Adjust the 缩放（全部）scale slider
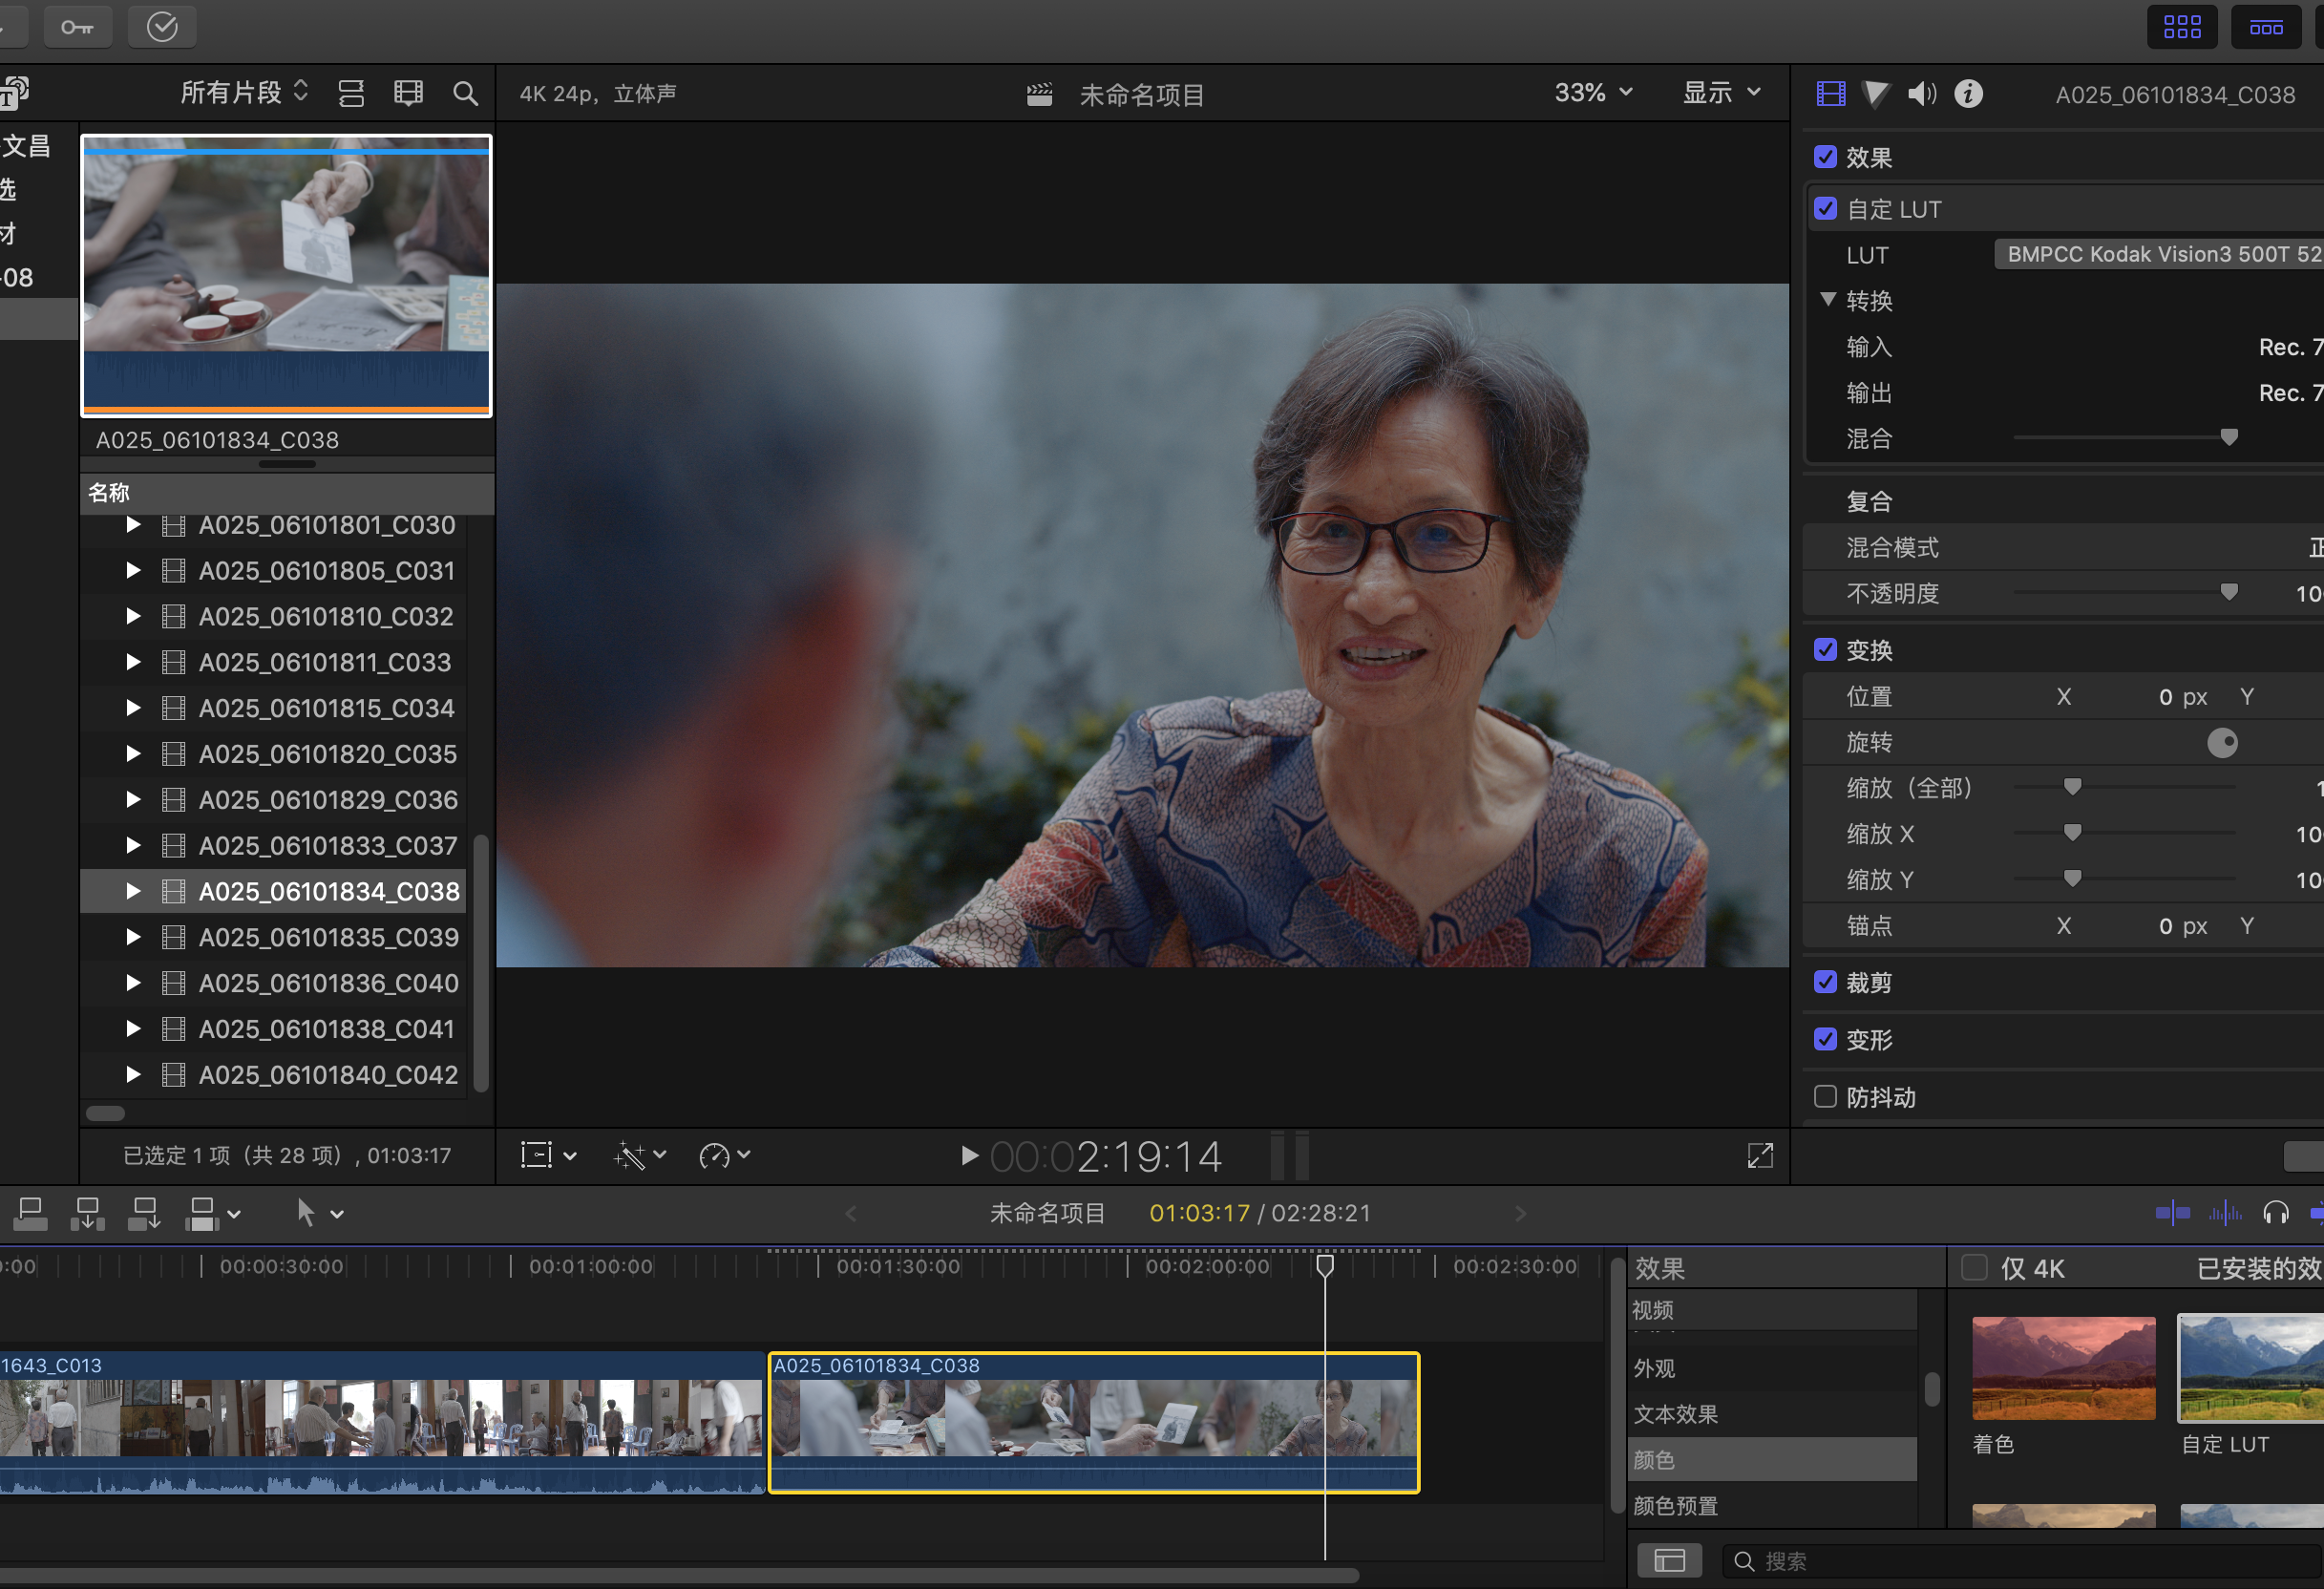Screen dimensions: 2324x1589 click(x=2072, y=787)
